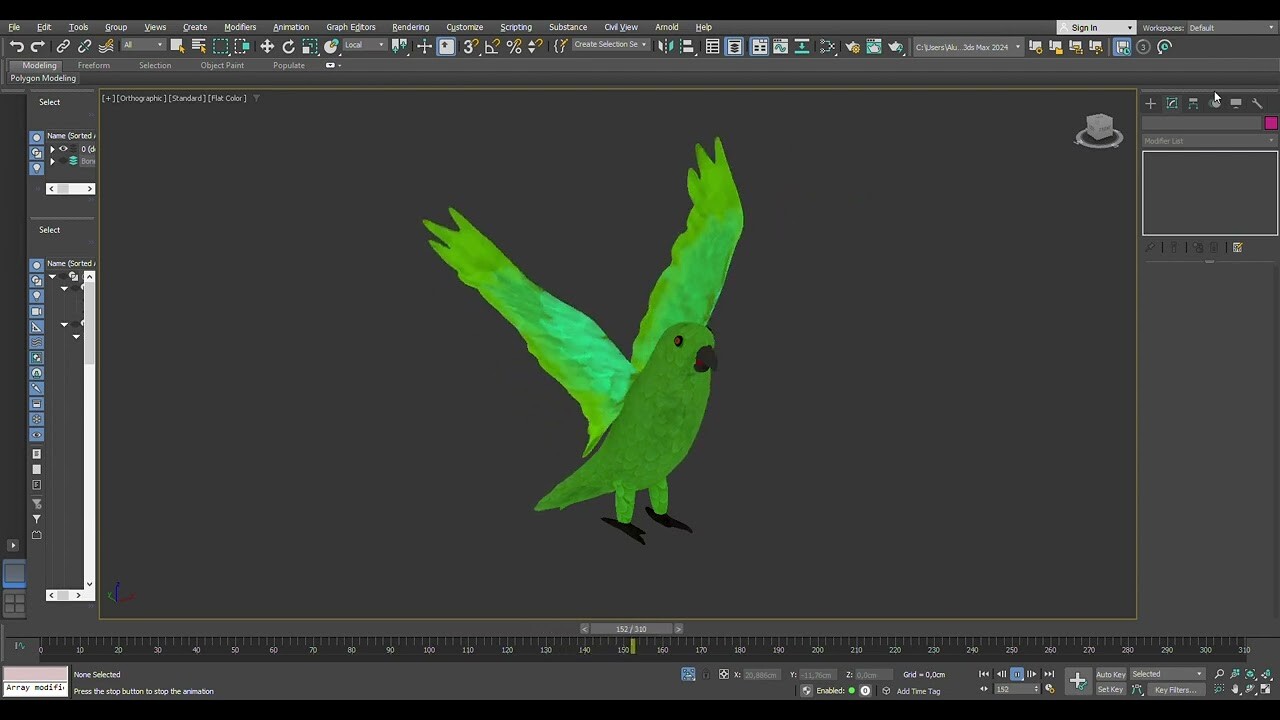Select the Select and Rotate tool
Viewport: 1280px width, 720px height.
tap(289, 47)
